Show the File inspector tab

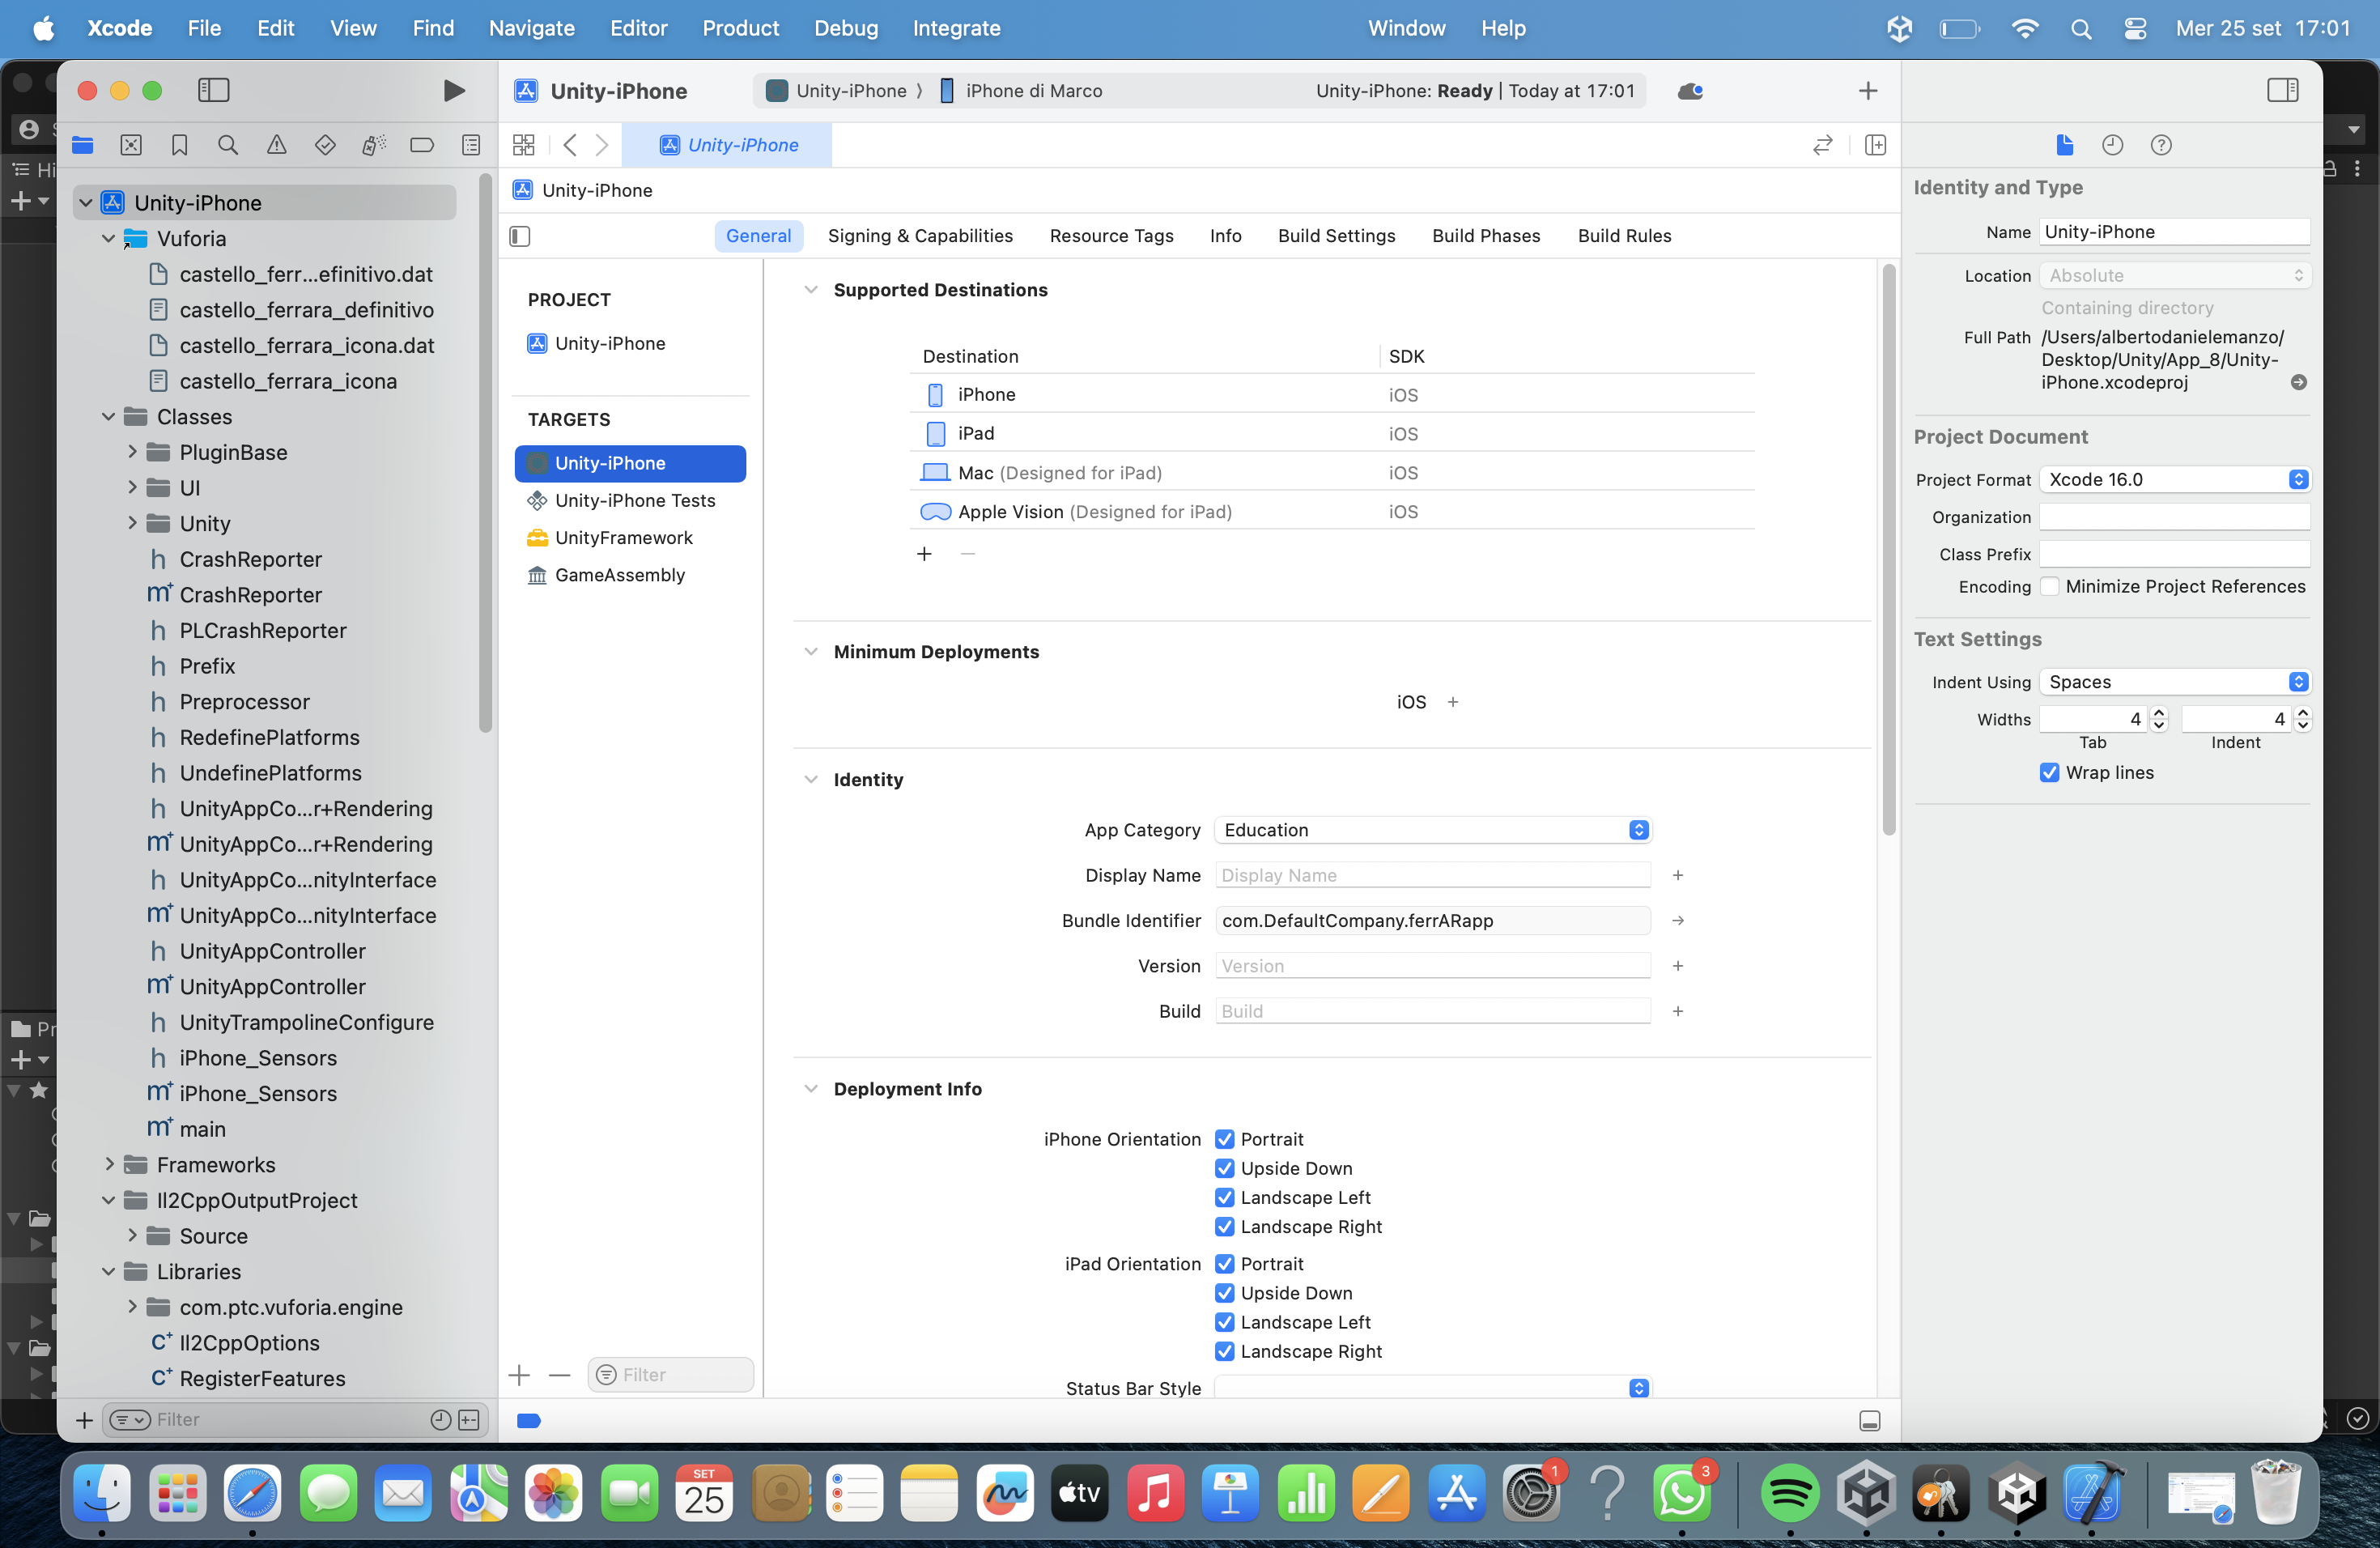pos(2065,145)
